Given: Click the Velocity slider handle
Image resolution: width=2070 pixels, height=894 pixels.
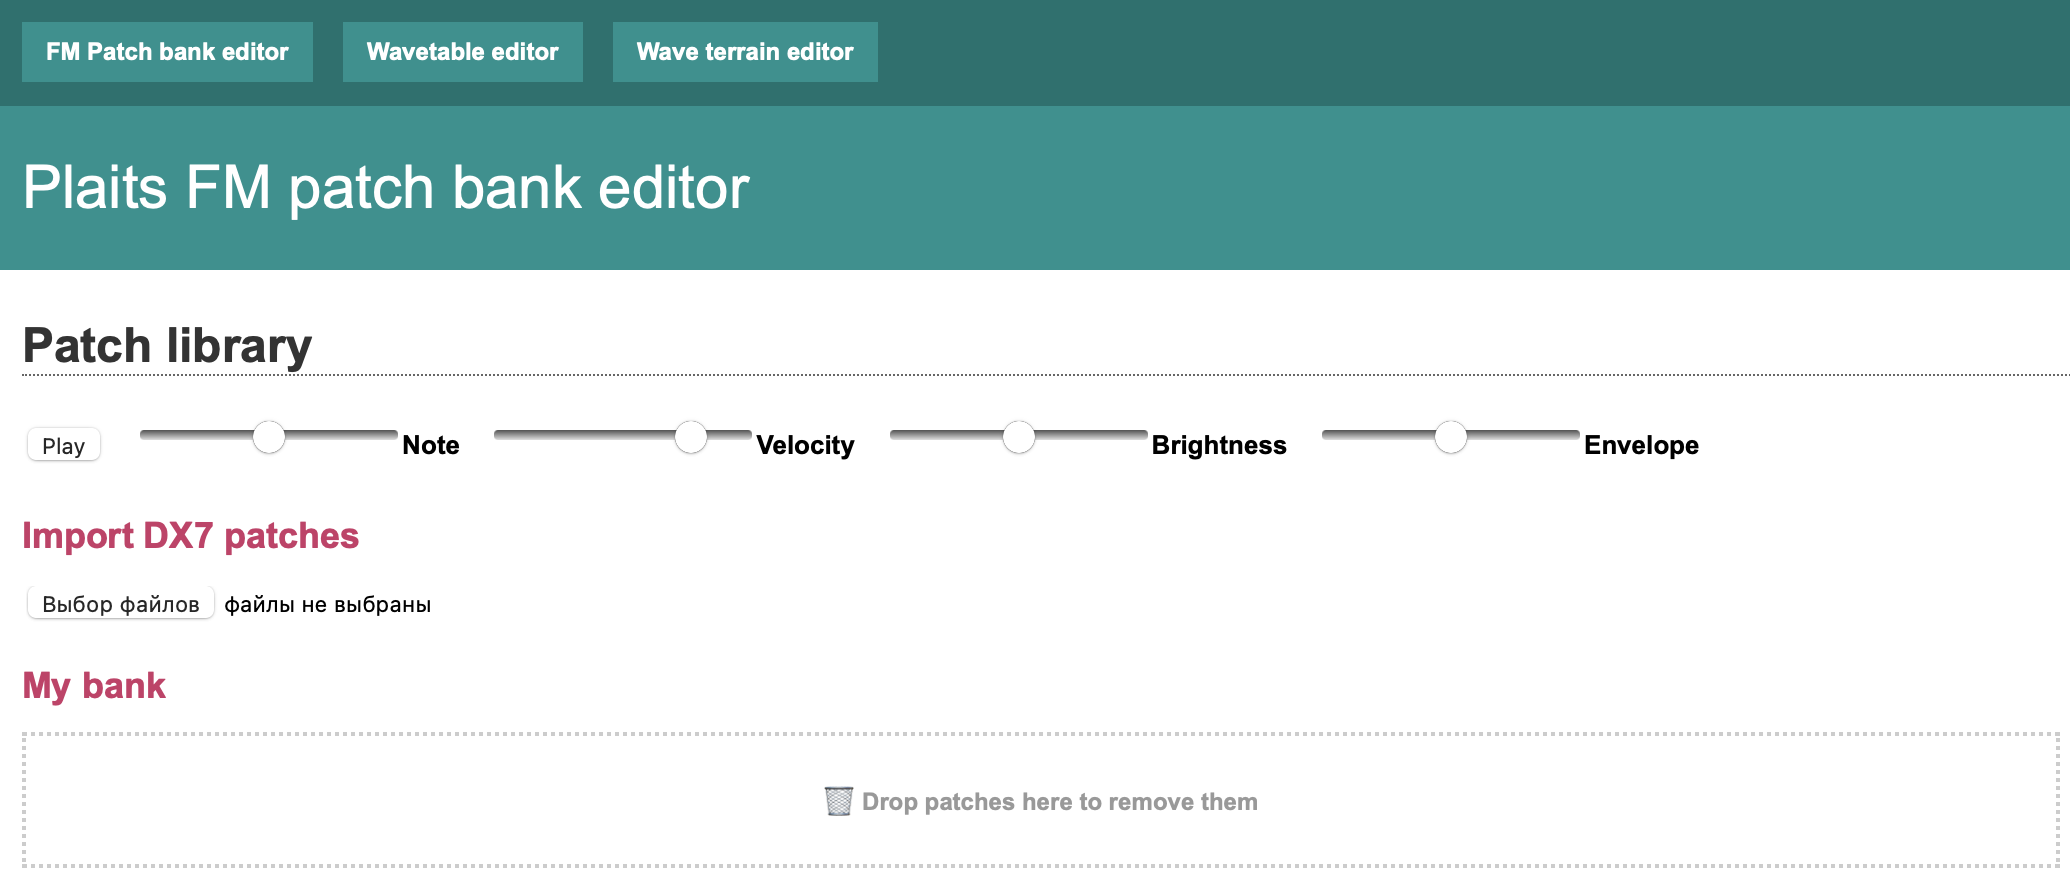Looking at the screenshot, I should 691,437.
